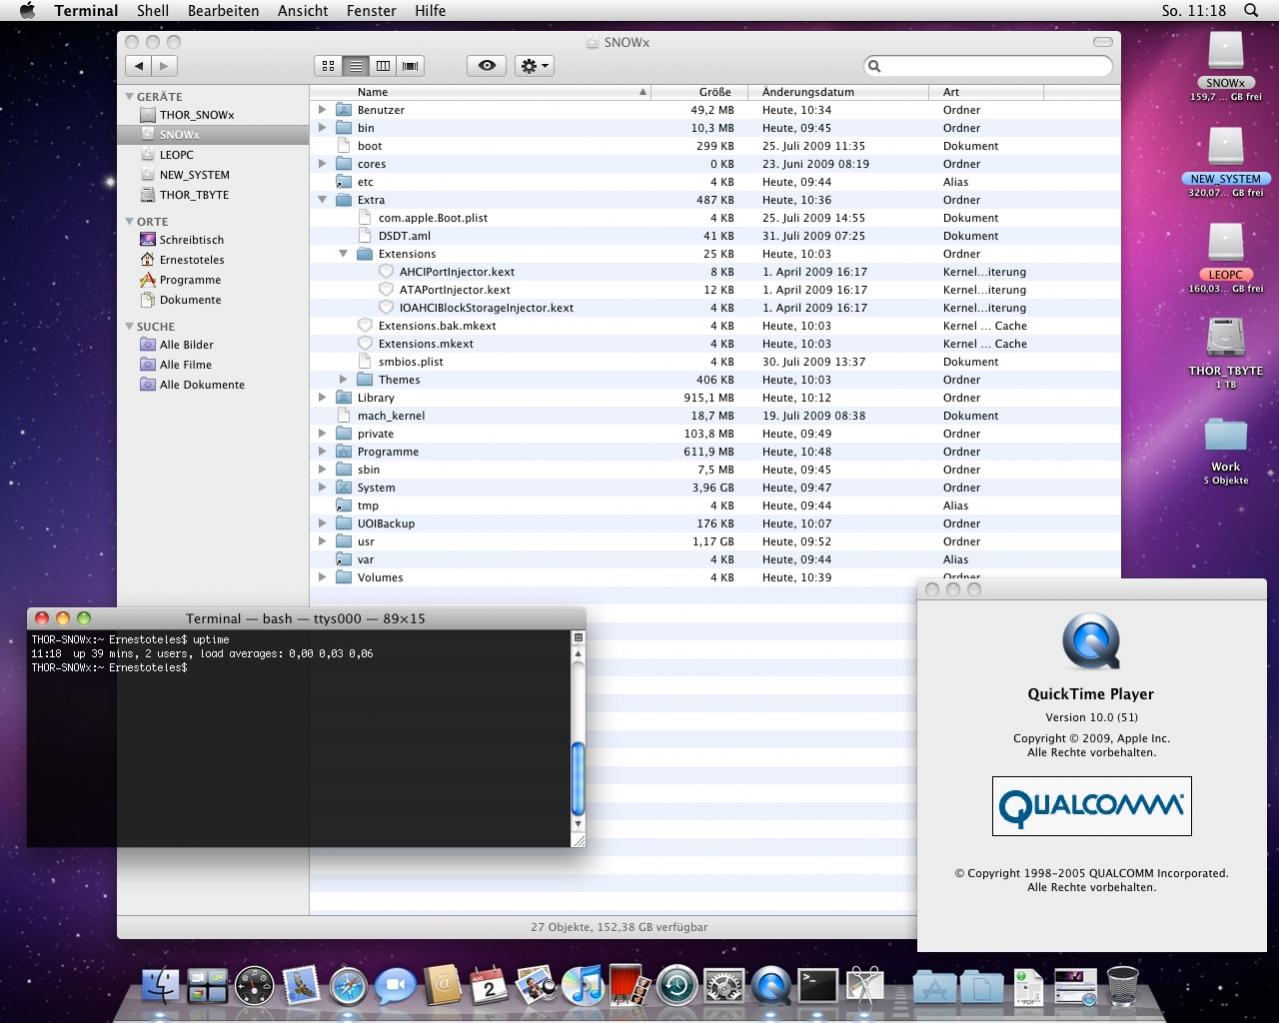Switch Finder to icon view
The image size is (1279, 1023).
[x=328, y=66]
